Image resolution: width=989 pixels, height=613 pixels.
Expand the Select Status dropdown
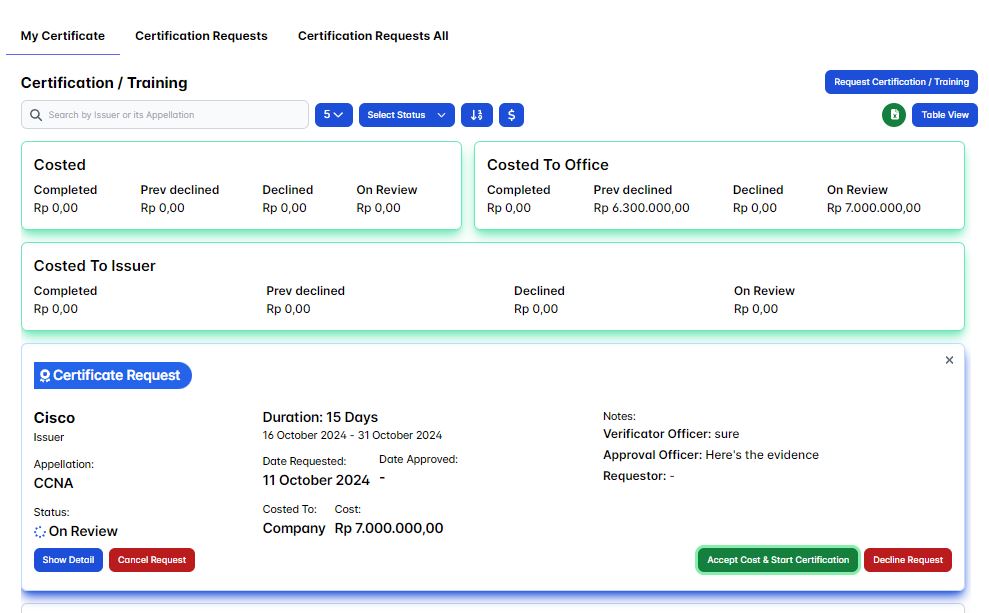click(406, 115)
